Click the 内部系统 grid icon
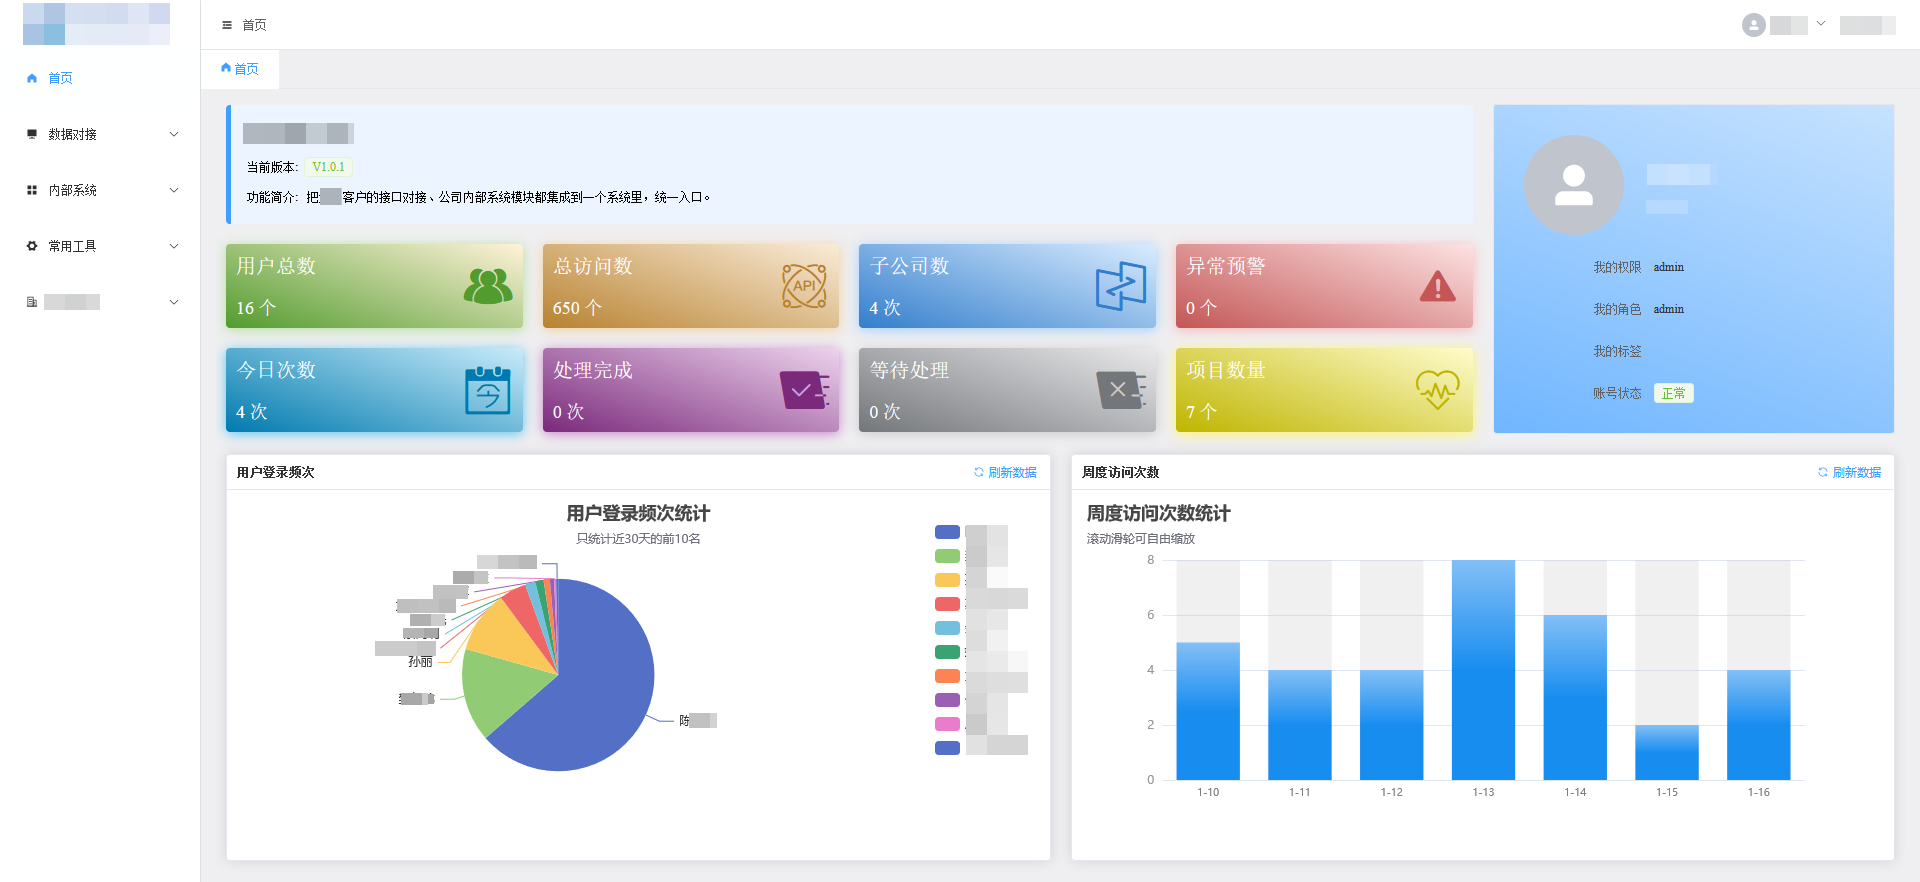 (32, 190)
